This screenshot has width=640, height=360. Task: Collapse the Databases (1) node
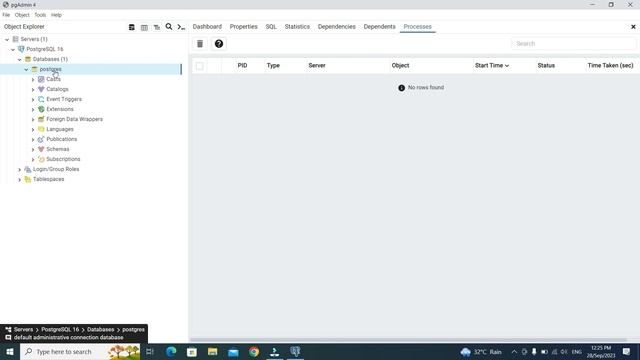(x=20, y=59)
